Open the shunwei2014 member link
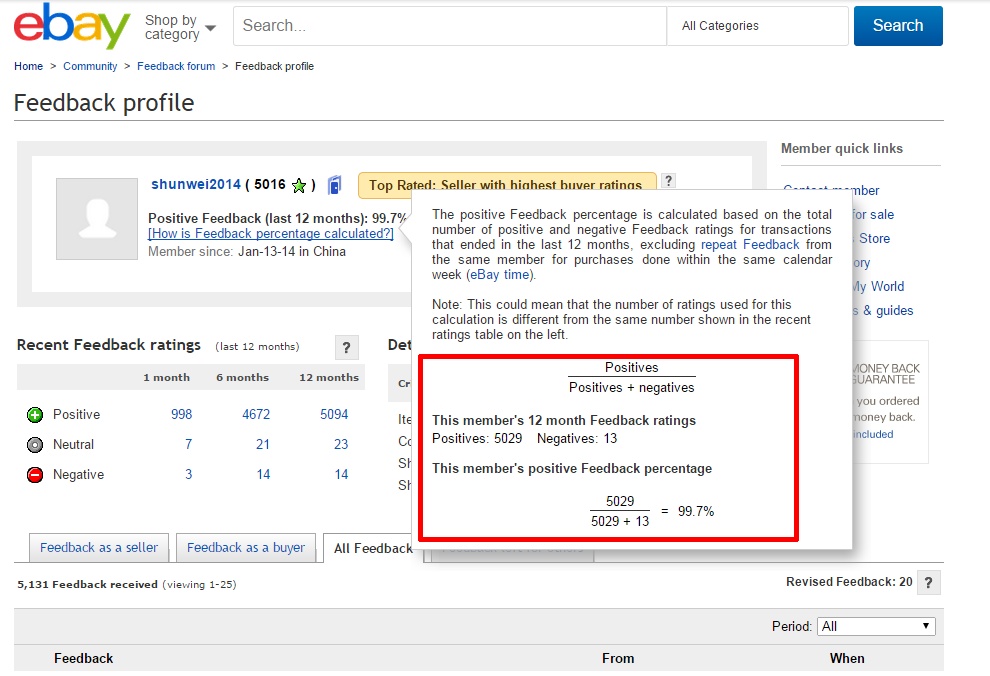Screen dimensions: 990x676 196,185
